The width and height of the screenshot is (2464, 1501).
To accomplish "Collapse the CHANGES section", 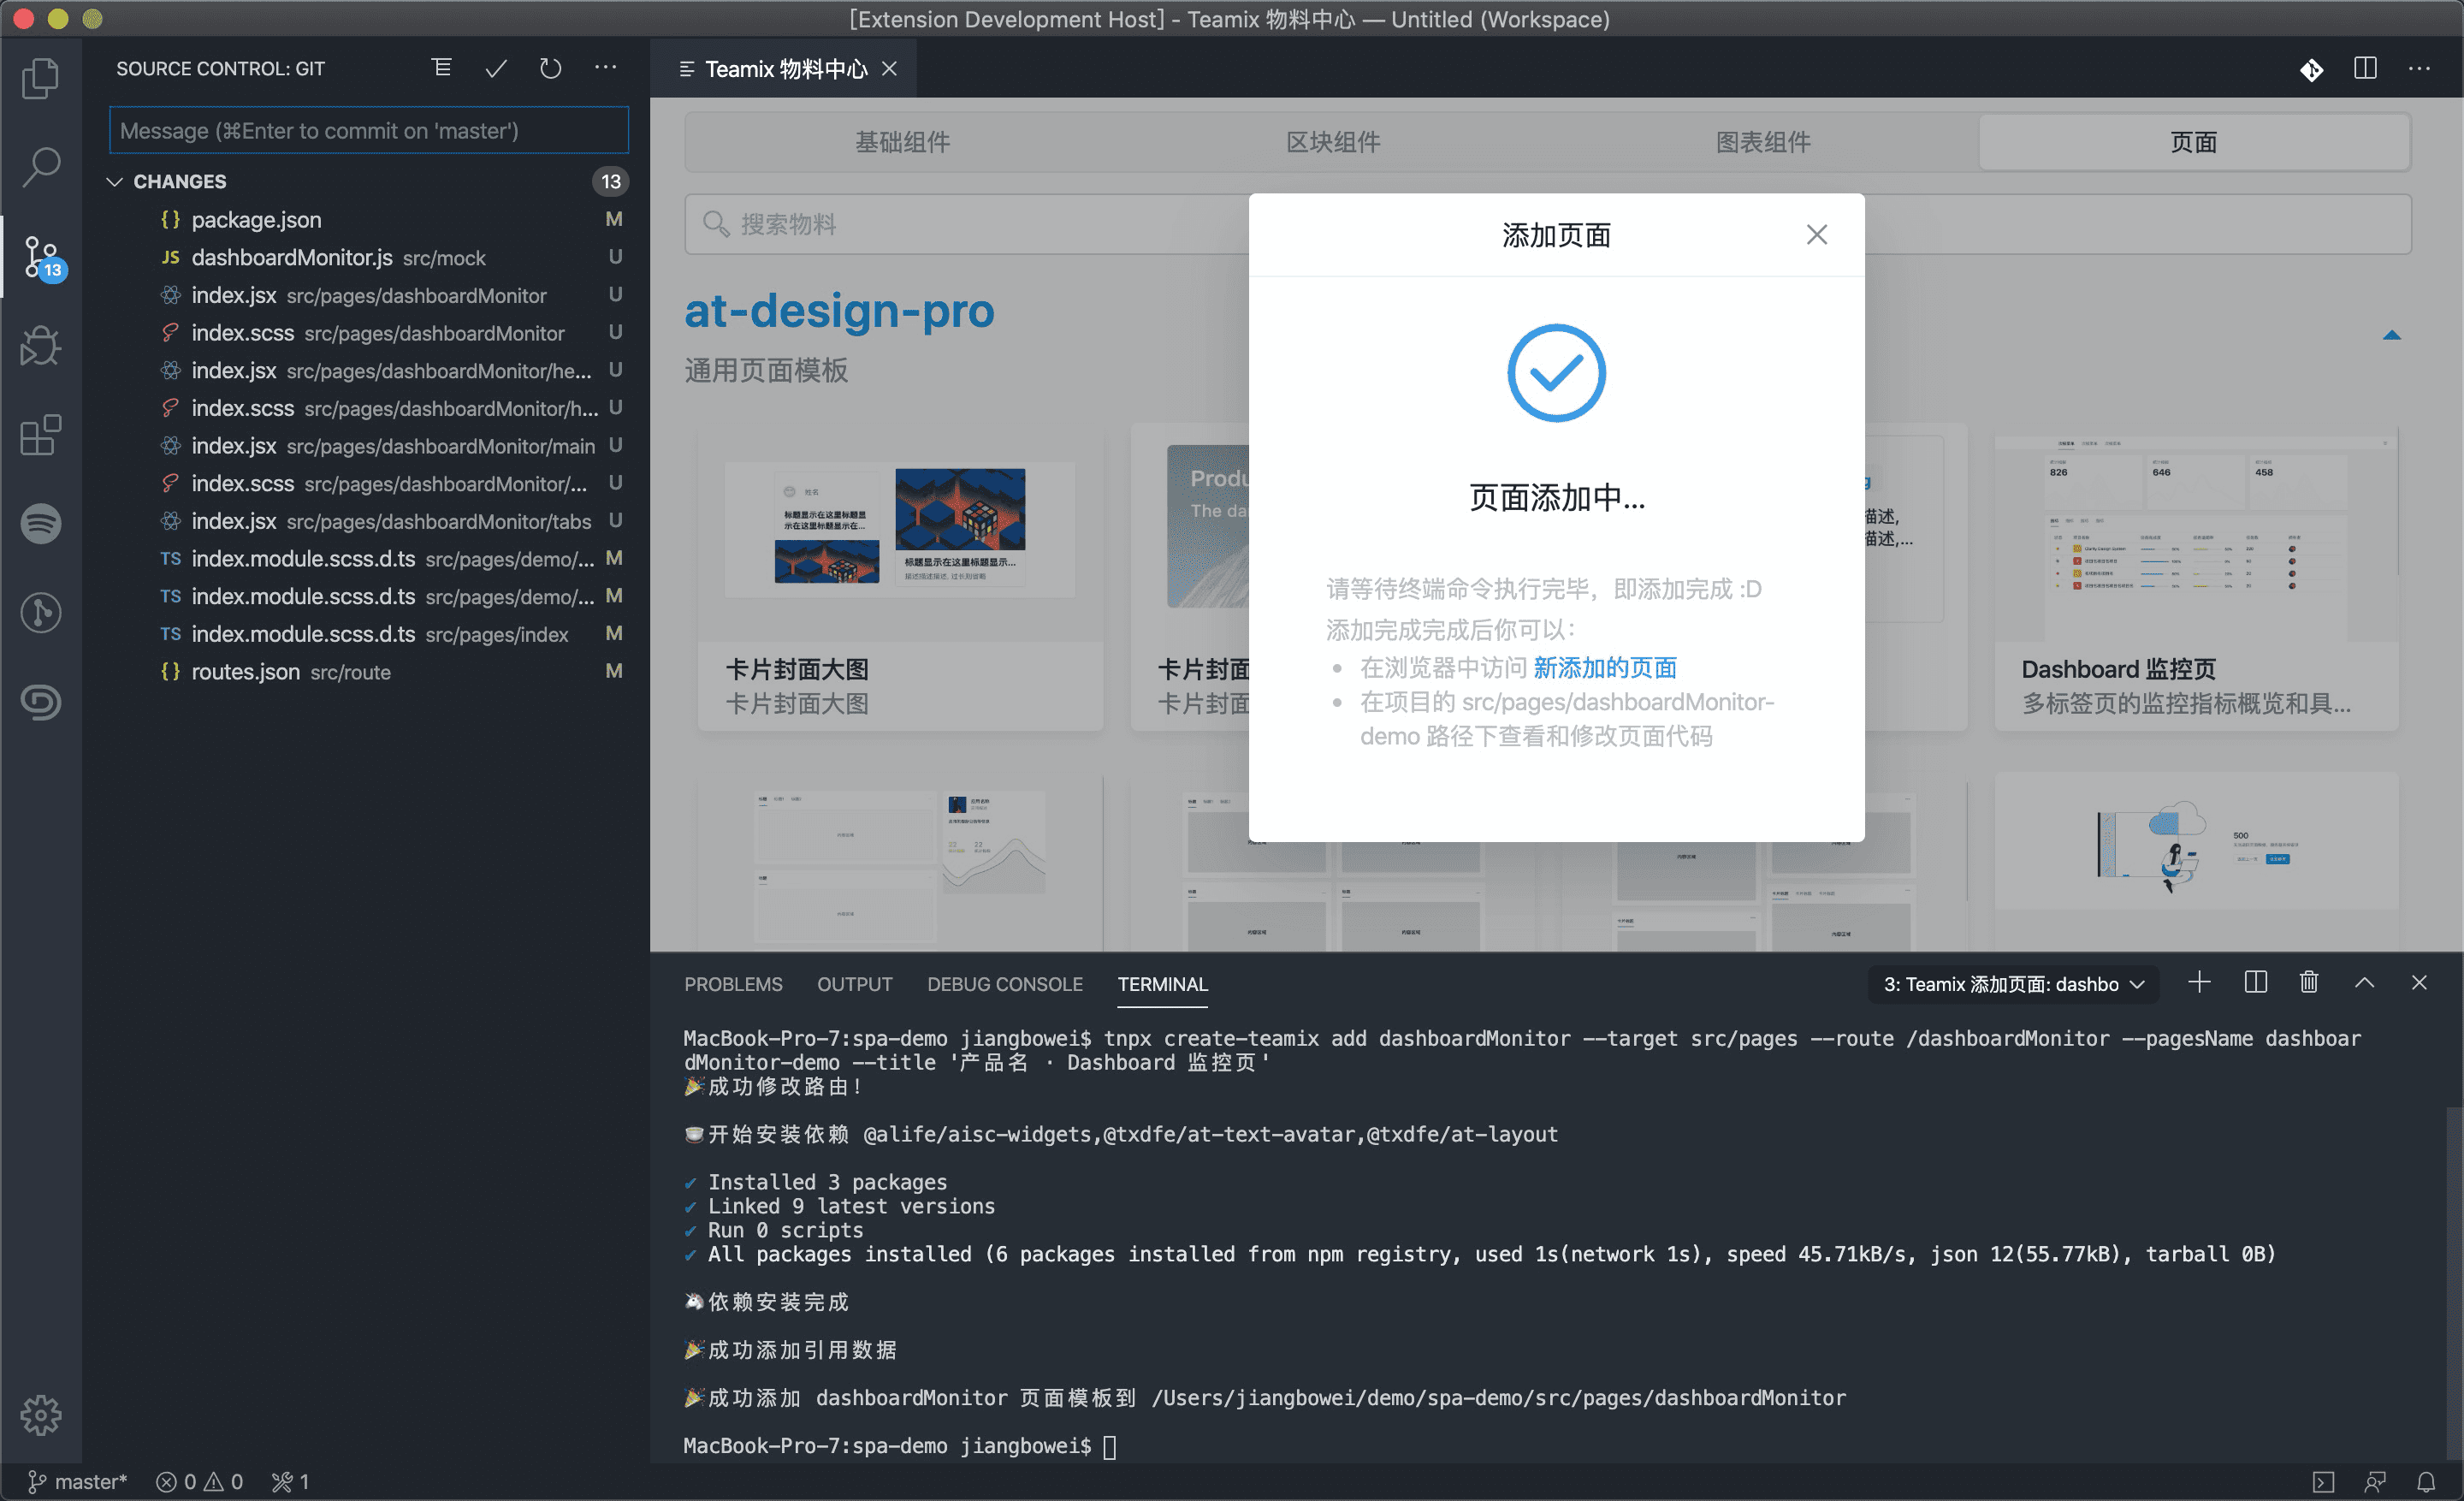I will coord(115,181).
